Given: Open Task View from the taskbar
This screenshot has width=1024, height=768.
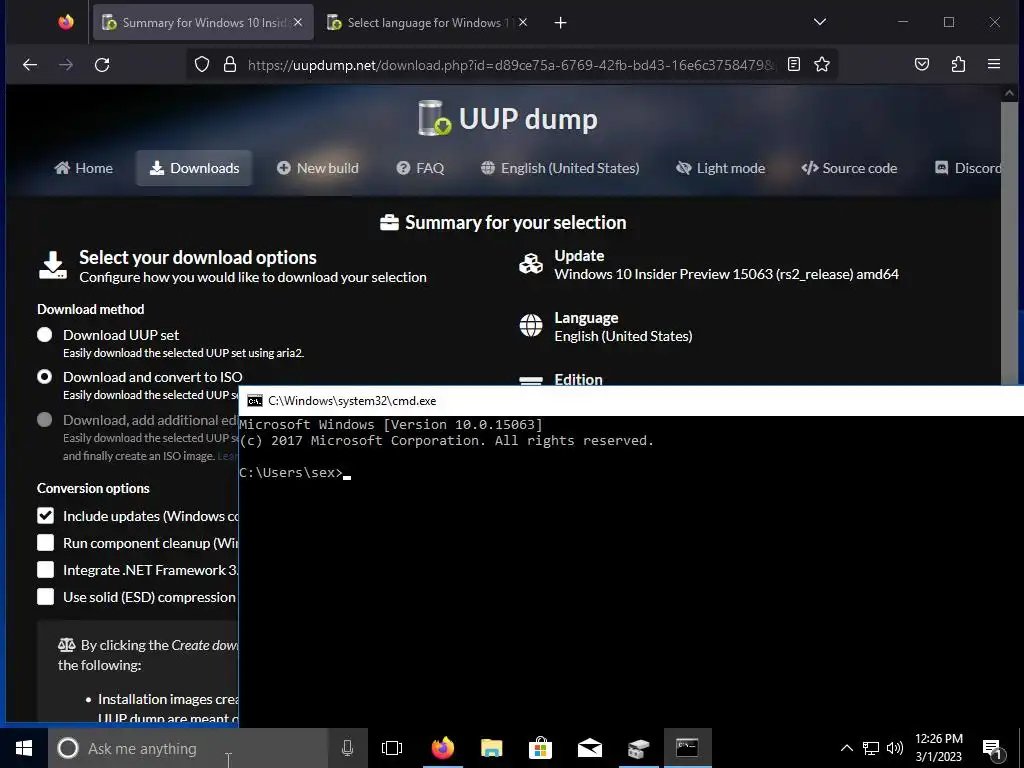Looking at the screenshot, I should pos(392,748).
